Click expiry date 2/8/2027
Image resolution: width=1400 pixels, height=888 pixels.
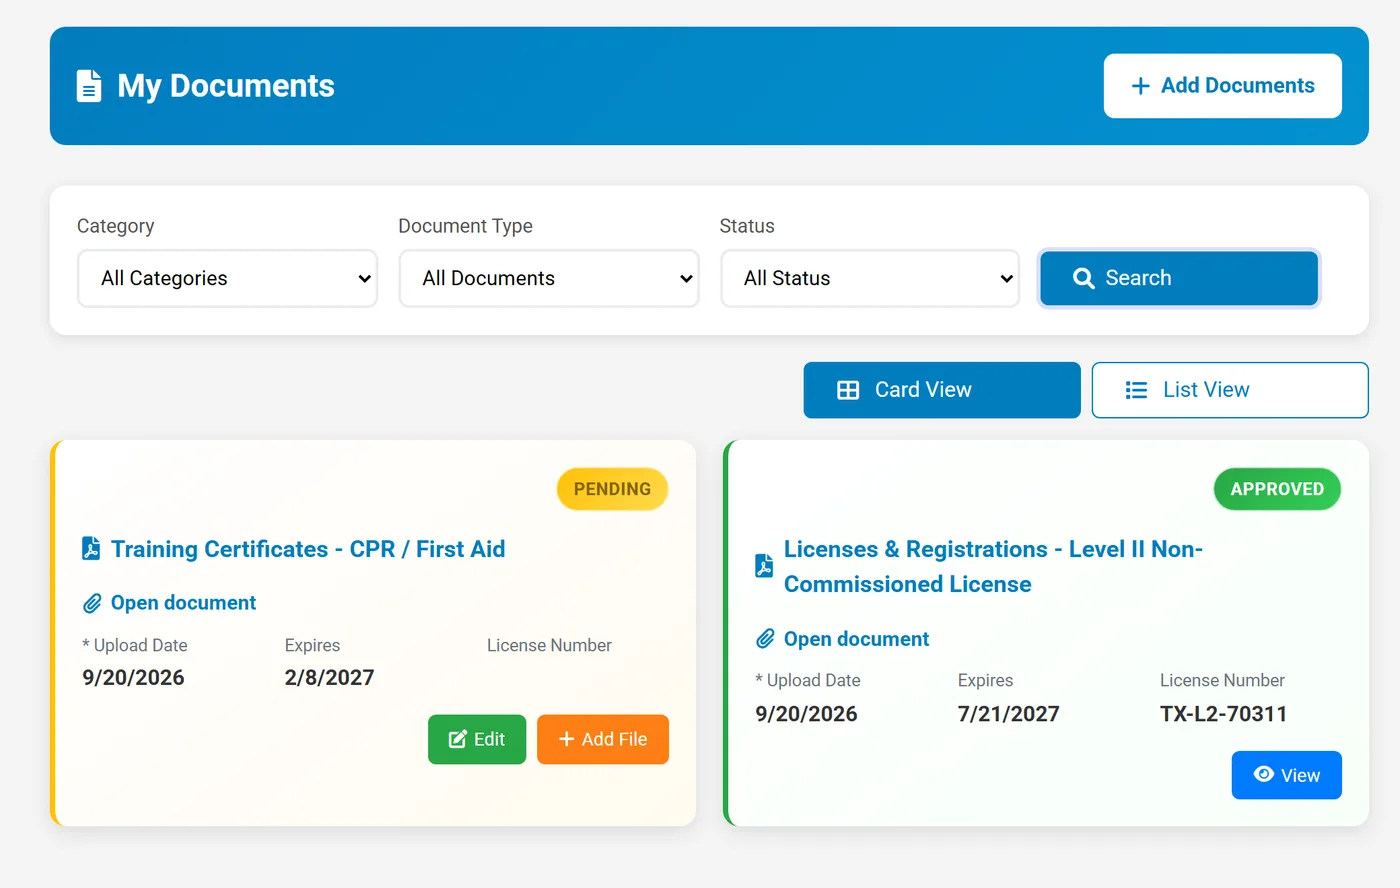(329, 678)
